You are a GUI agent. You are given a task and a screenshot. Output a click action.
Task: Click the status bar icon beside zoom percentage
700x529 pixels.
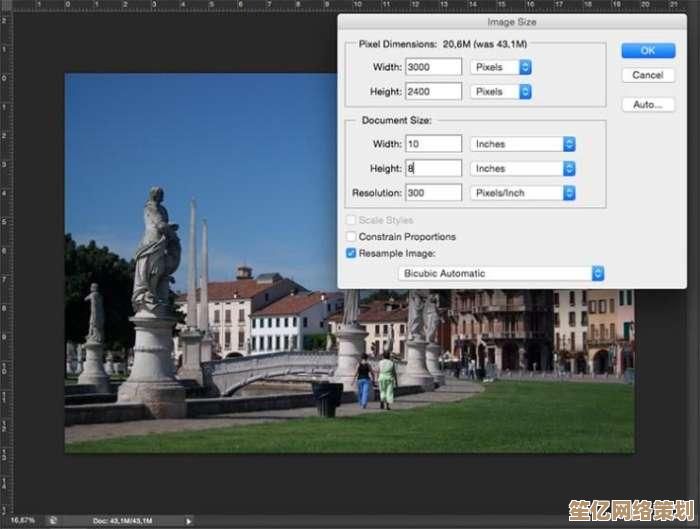(x=53, y=520)
